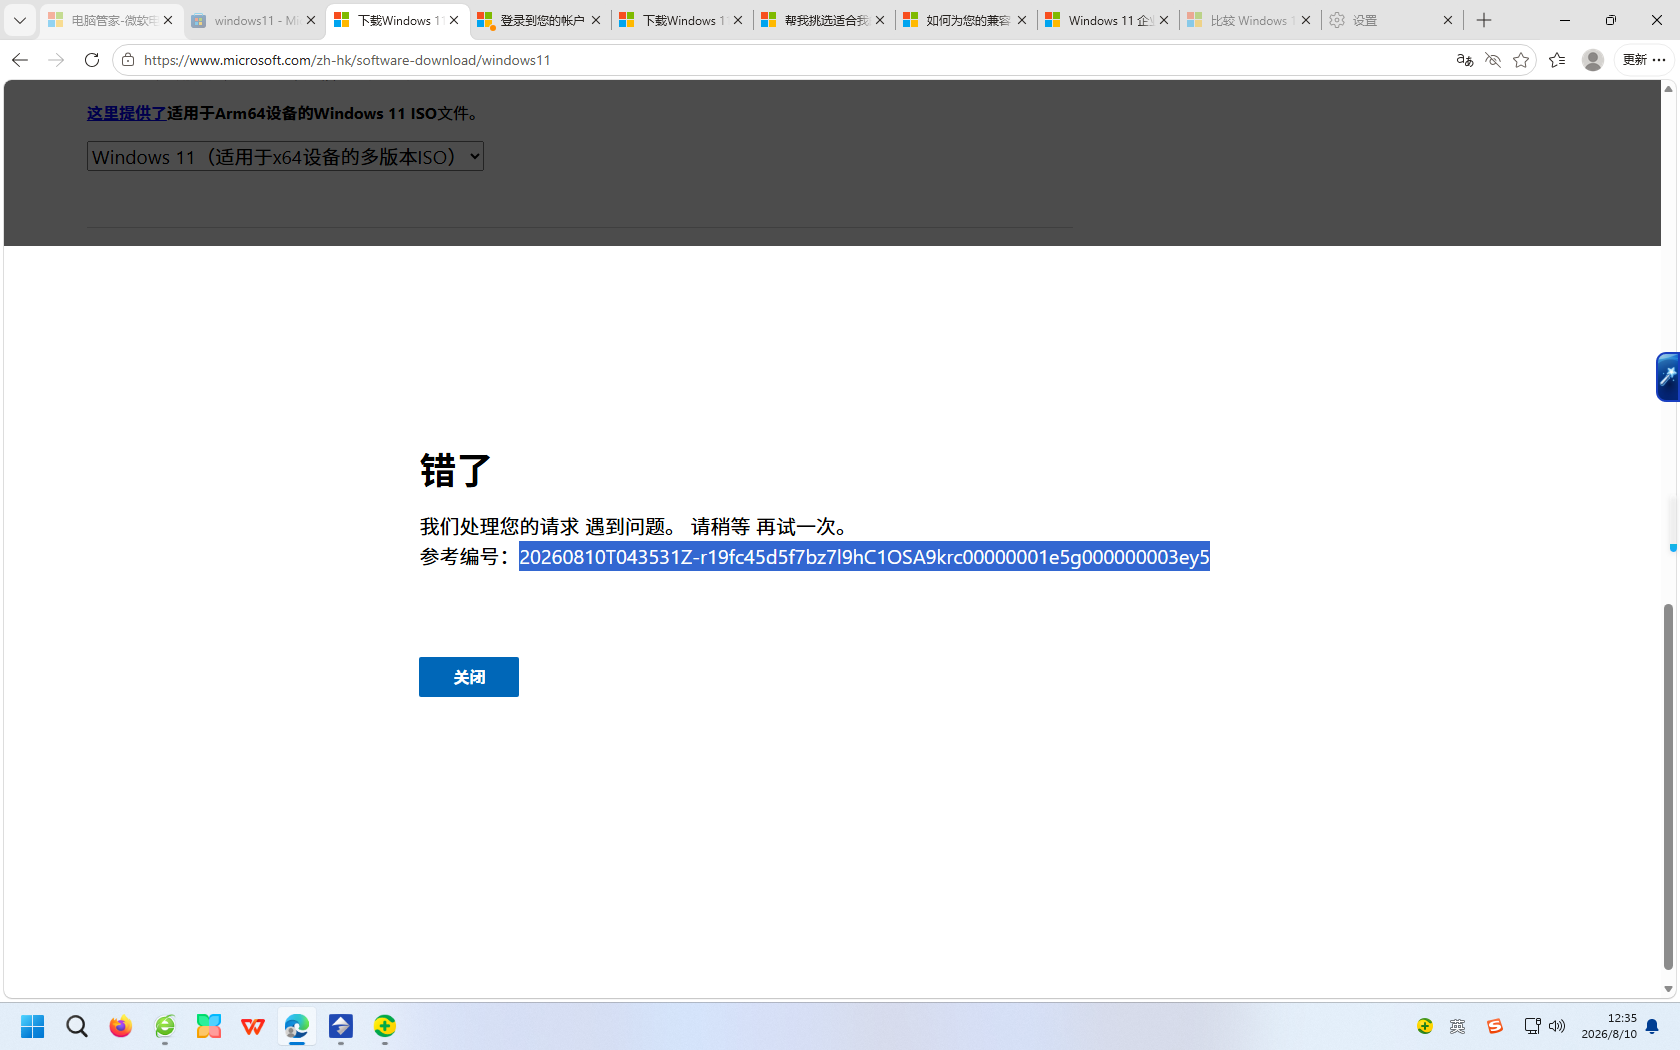The width and height of the screenshot is (1680, 1050).
Task: Follow the 这里提供了 link
Action: pyautogui.click(x=126, y=113)
